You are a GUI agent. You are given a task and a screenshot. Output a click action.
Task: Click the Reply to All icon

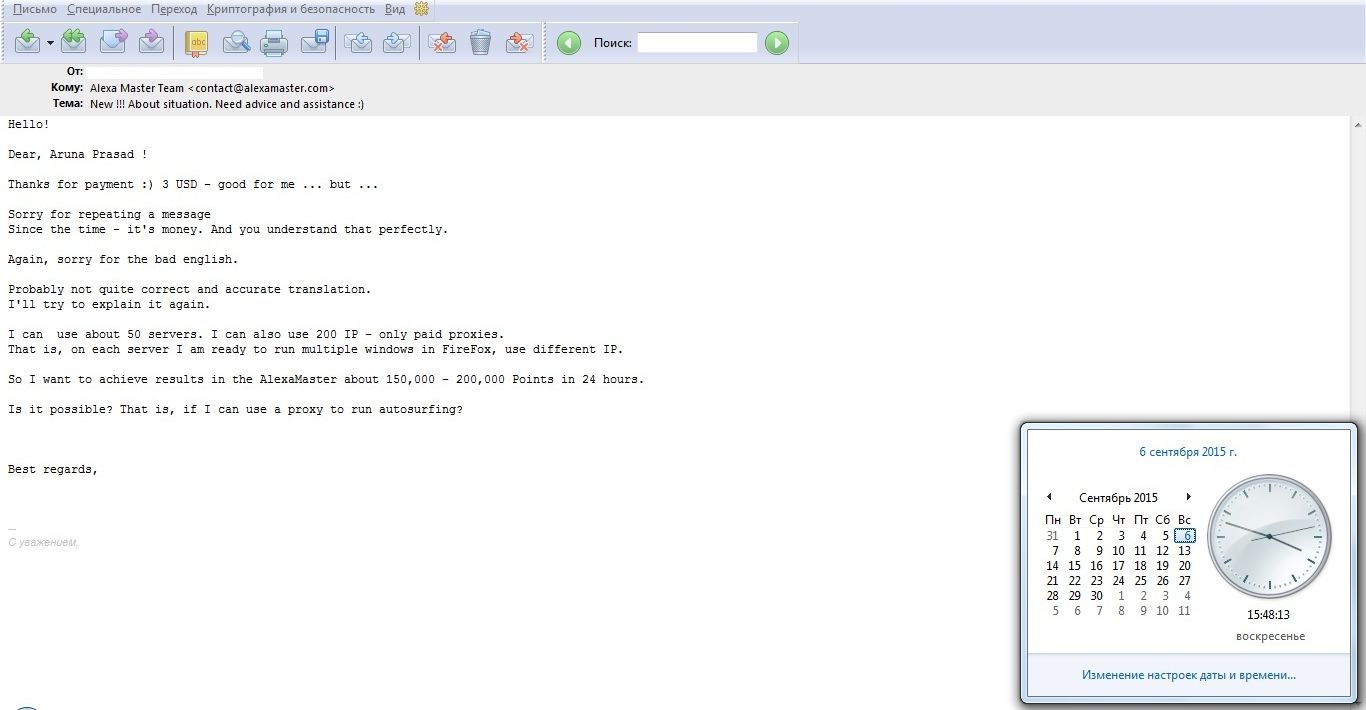pos(73,42)
